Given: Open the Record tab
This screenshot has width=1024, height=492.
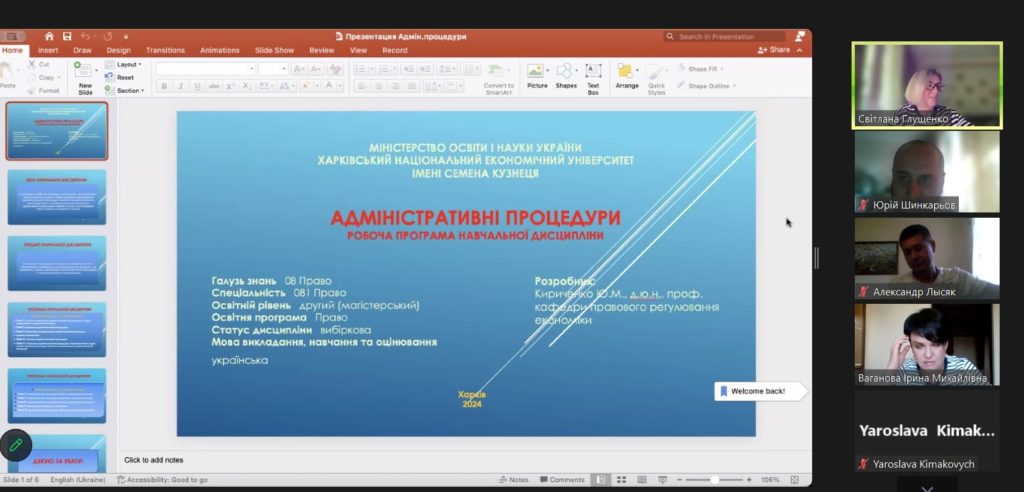Looking at the screenshot, I should (394, 50).
